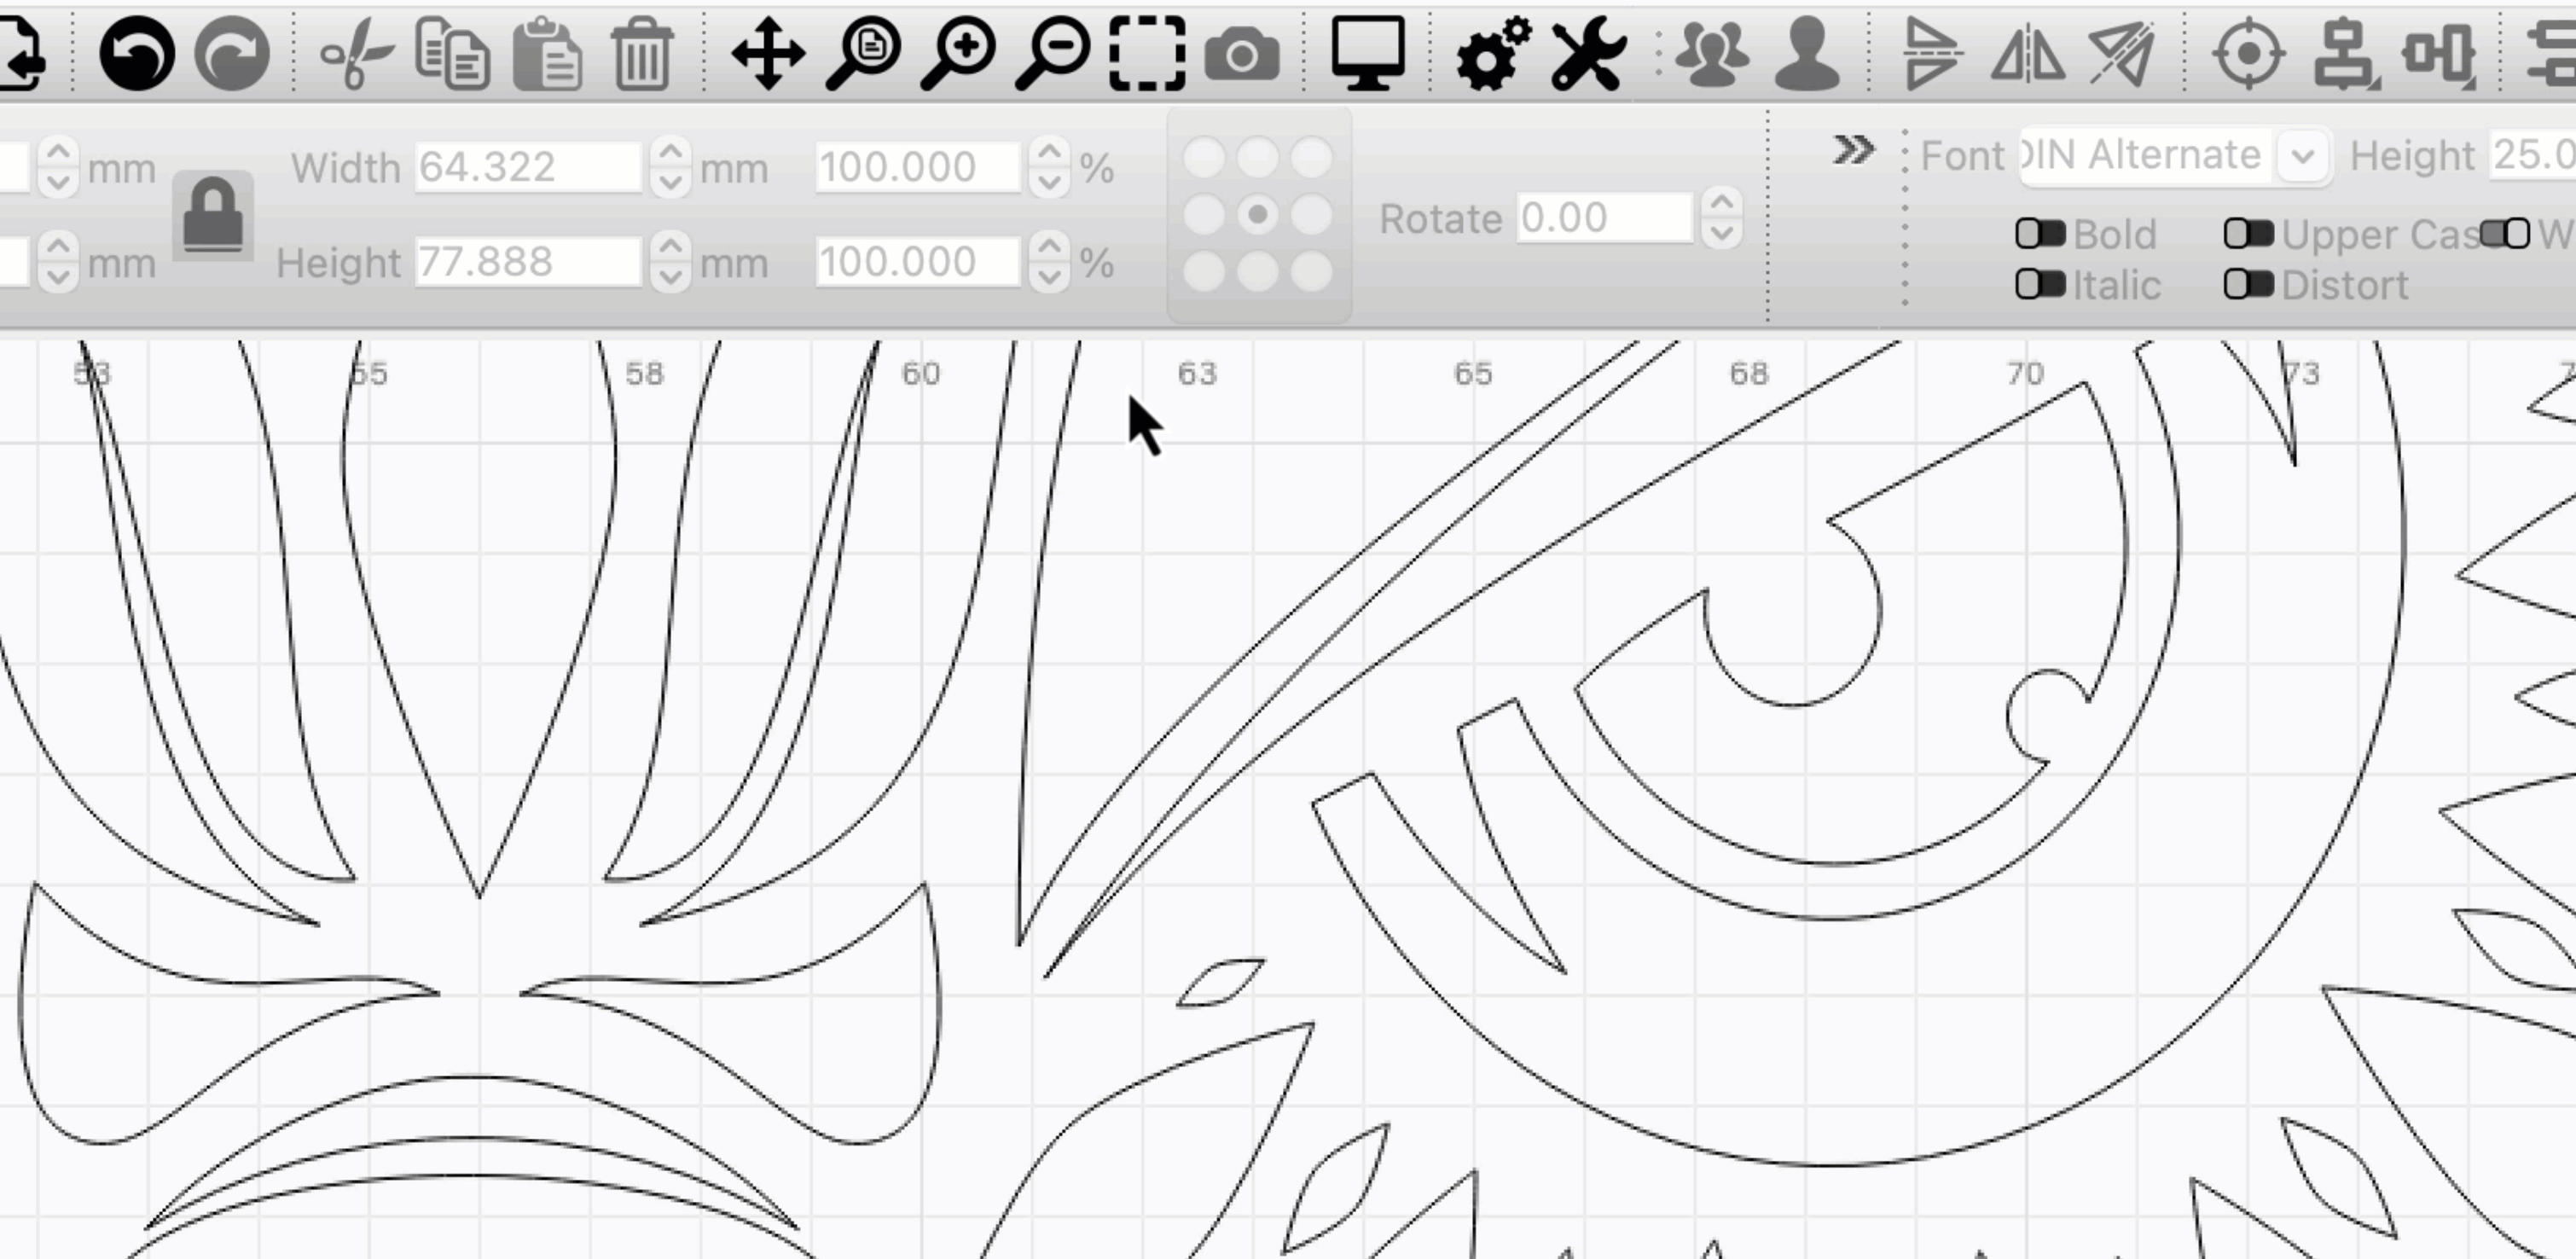Enable the Italic text switch

(x=2040, y=285)
